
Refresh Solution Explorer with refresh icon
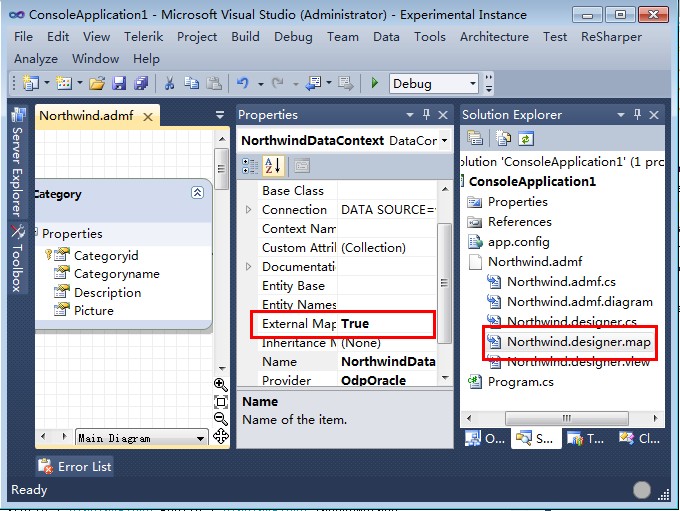(526, 139)
